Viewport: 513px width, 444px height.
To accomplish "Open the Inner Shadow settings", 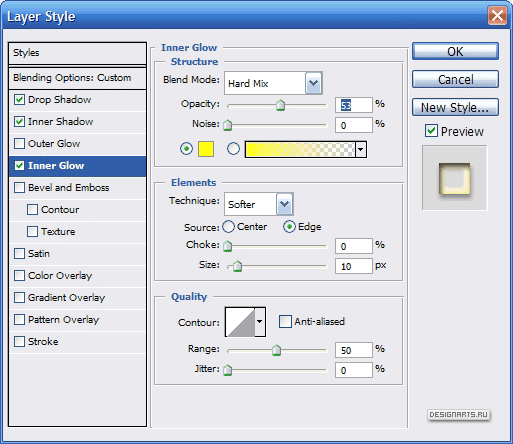I will 61,121.
